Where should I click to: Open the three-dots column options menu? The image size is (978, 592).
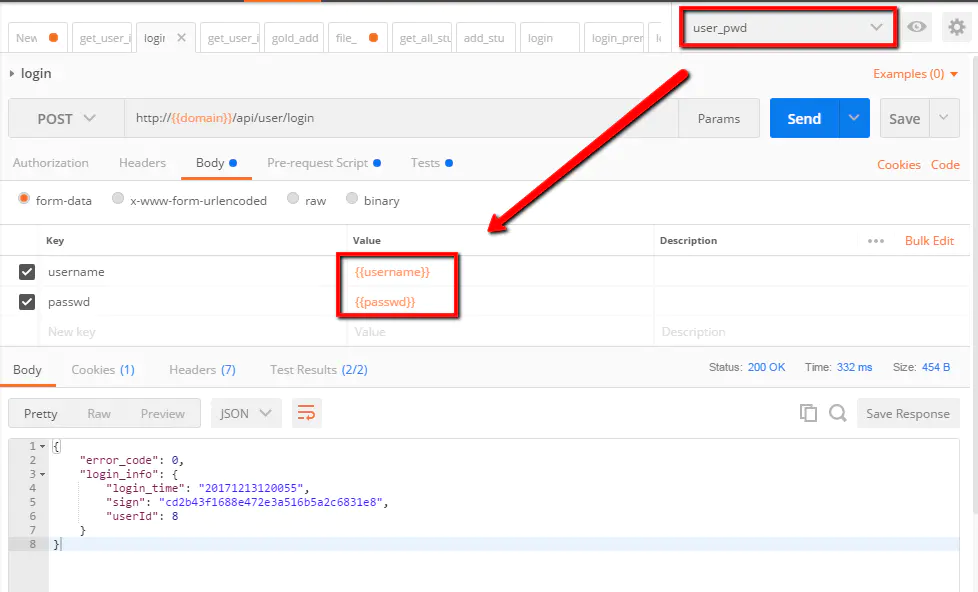pyautogui.click(x=876, y=241)
